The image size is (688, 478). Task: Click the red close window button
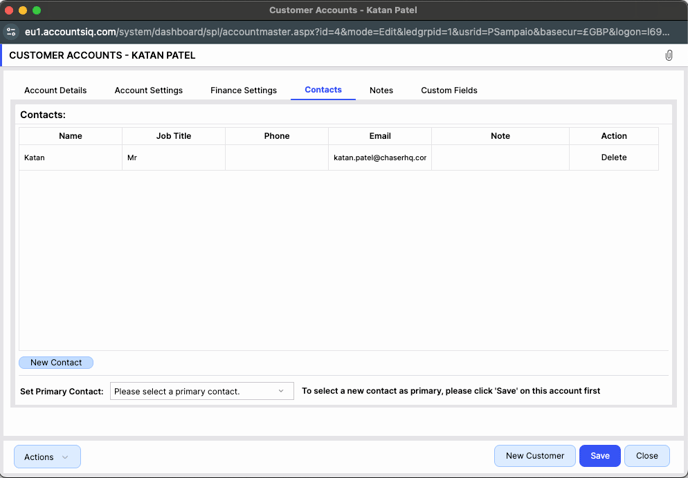pyautogui.click(x=9, y=10)
